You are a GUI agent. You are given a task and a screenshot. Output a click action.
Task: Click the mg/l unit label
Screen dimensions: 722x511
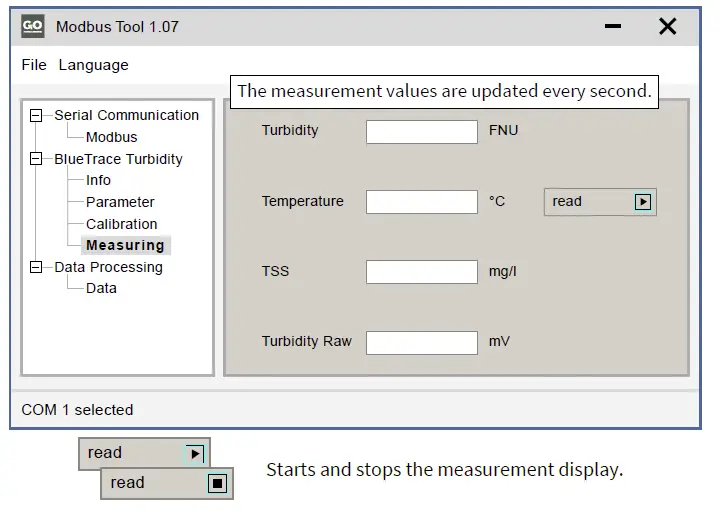[503, 272]
